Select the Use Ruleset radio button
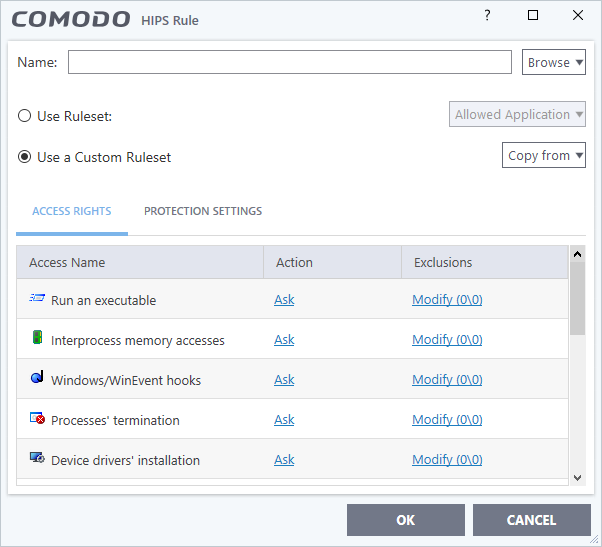 (x=25, y=116)
